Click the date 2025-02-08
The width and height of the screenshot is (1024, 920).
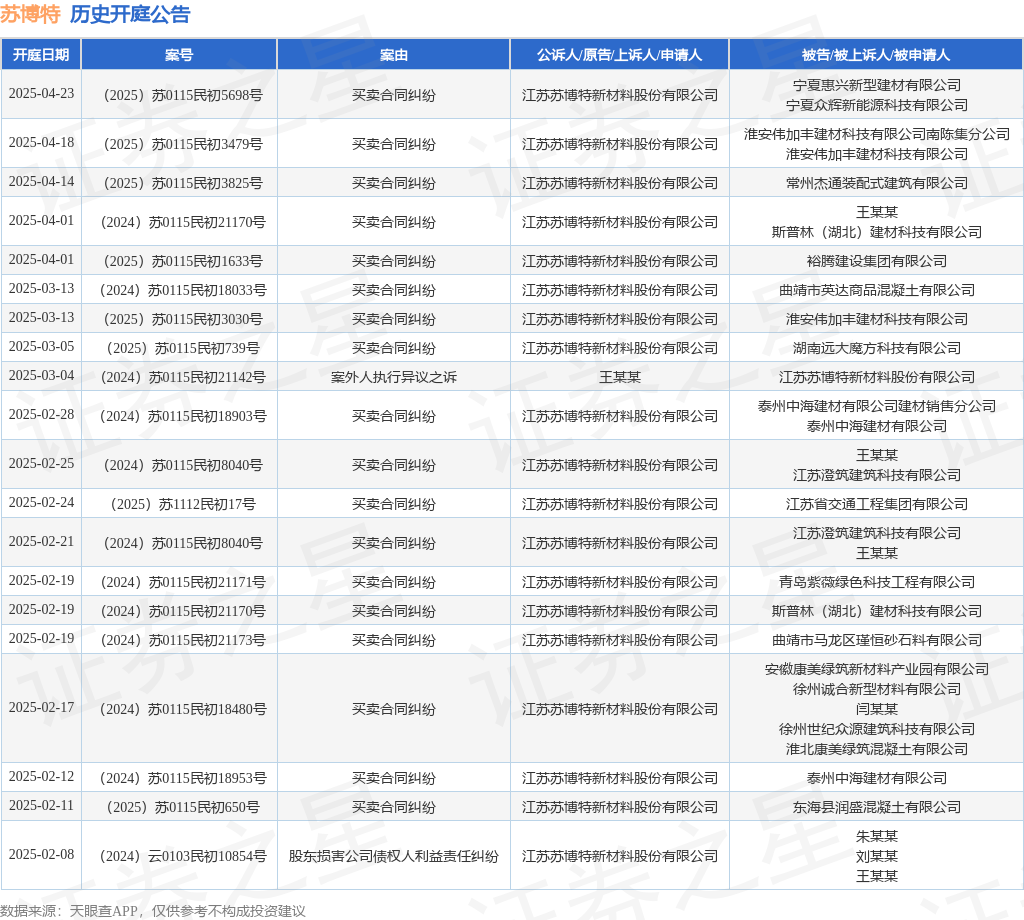tap(41, 855)
